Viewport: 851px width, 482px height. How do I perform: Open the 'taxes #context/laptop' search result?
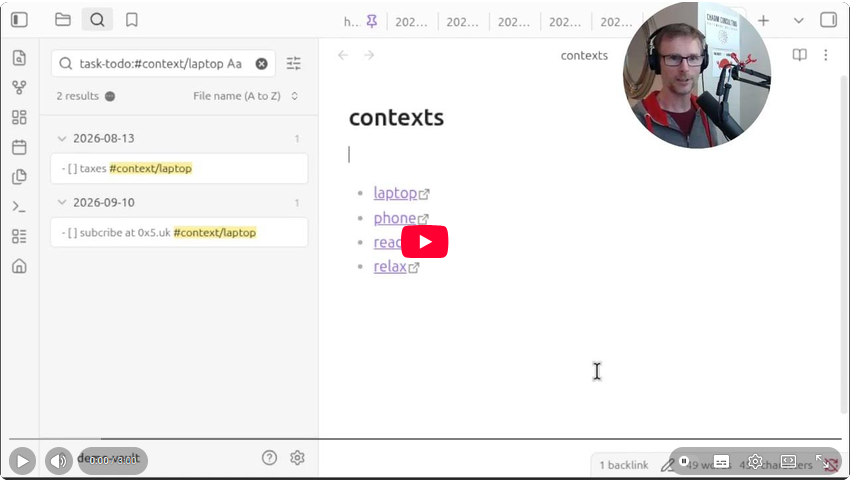179,168
